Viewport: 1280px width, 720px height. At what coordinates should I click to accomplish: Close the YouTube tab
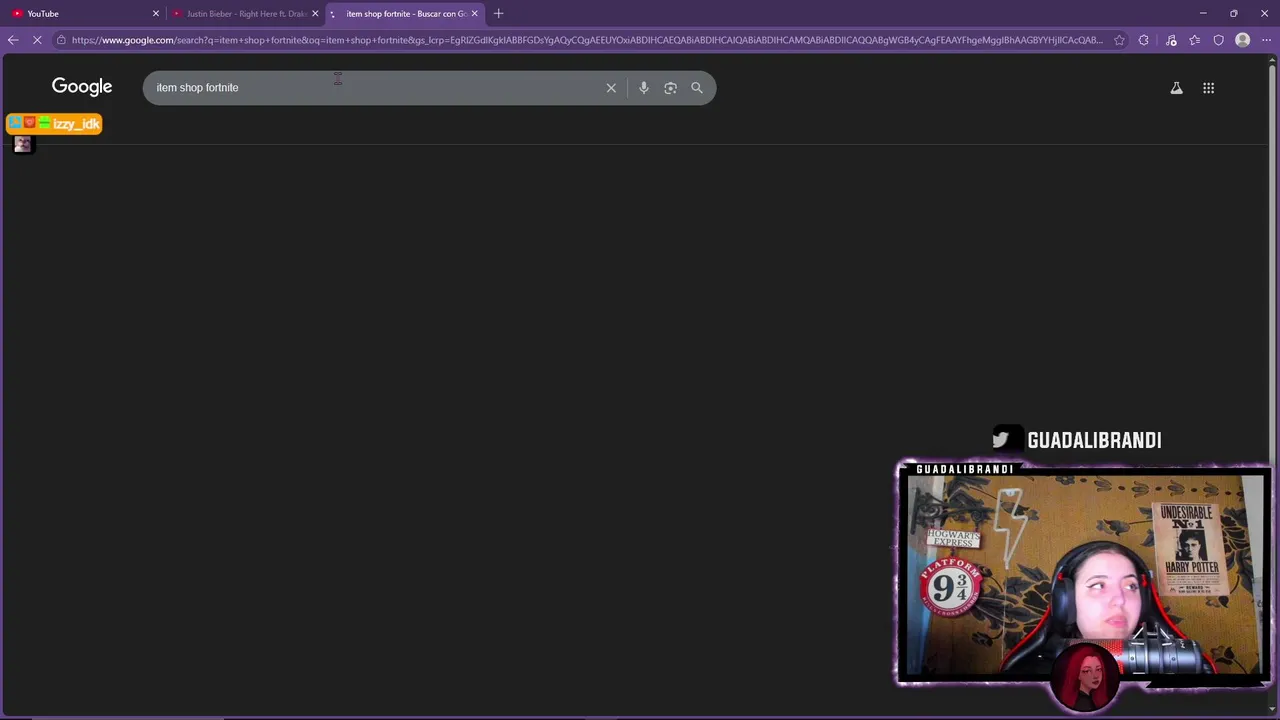click(x=156, y=14)
